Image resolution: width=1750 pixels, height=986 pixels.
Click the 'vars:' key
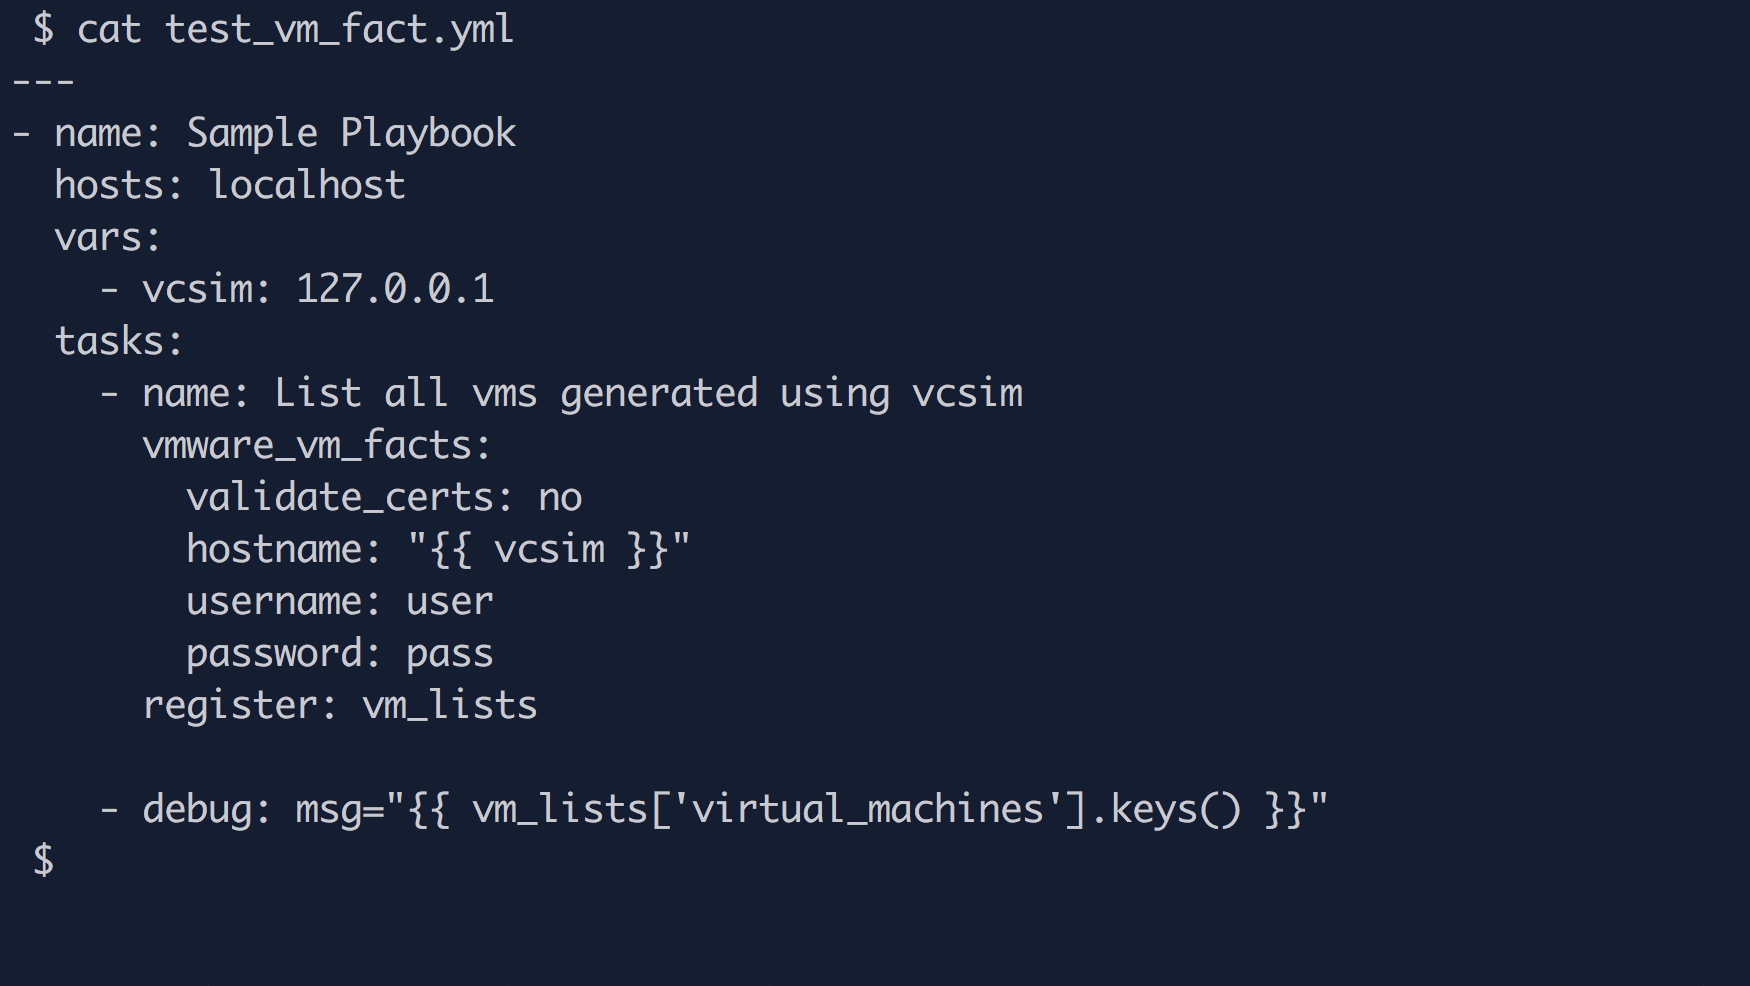(x=107, y=238)
